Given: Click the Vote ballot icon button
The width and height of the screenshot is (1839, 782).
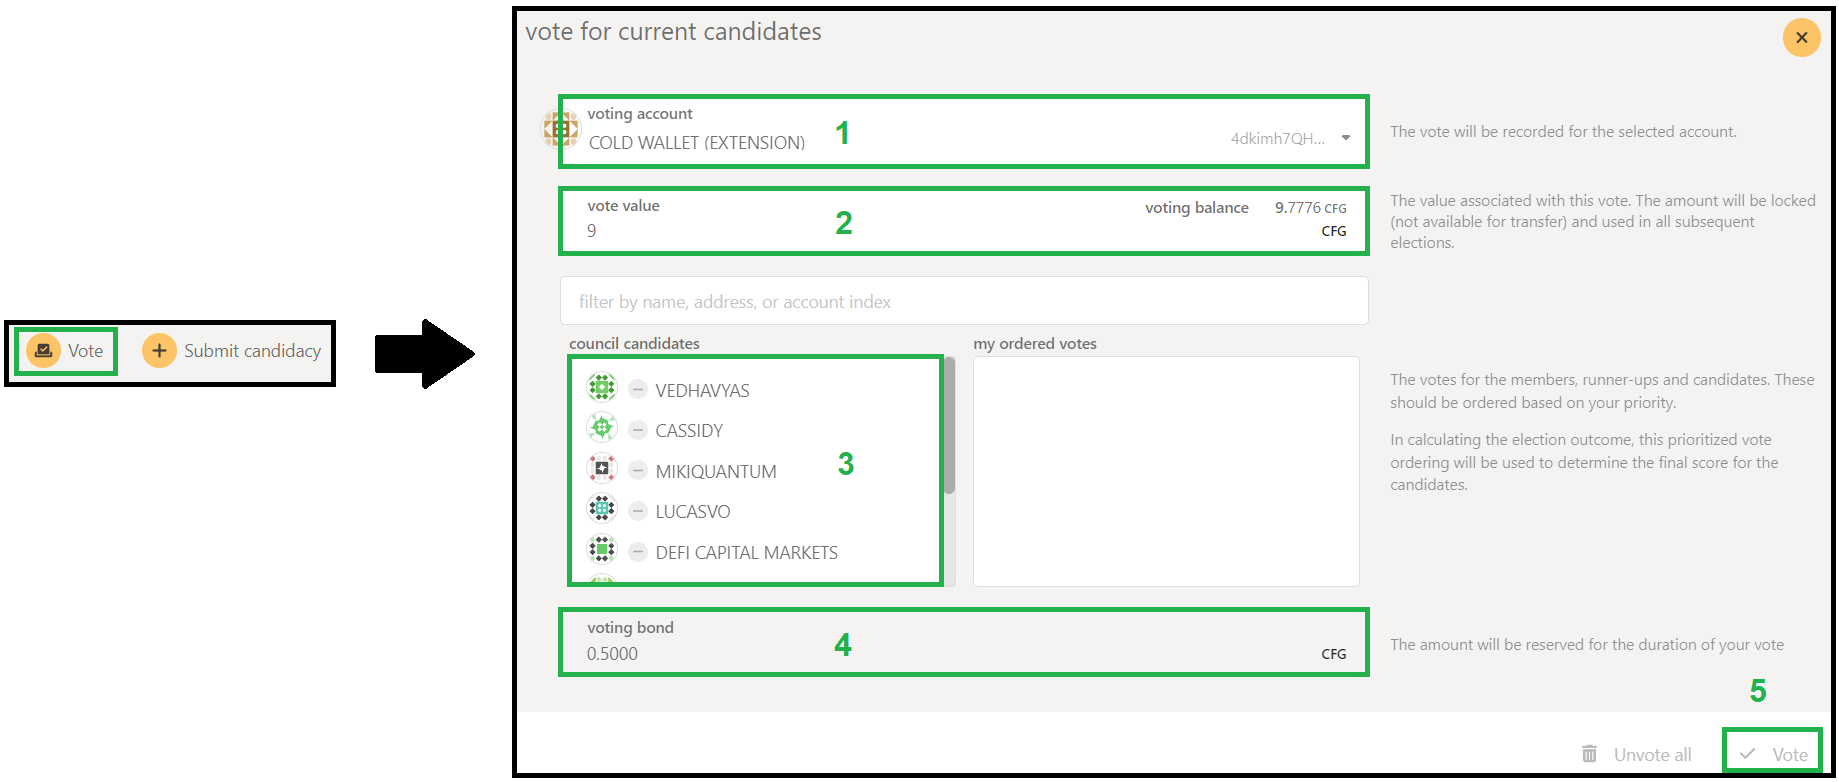Looking at the screenshot, I should click(x=43, y=351).
